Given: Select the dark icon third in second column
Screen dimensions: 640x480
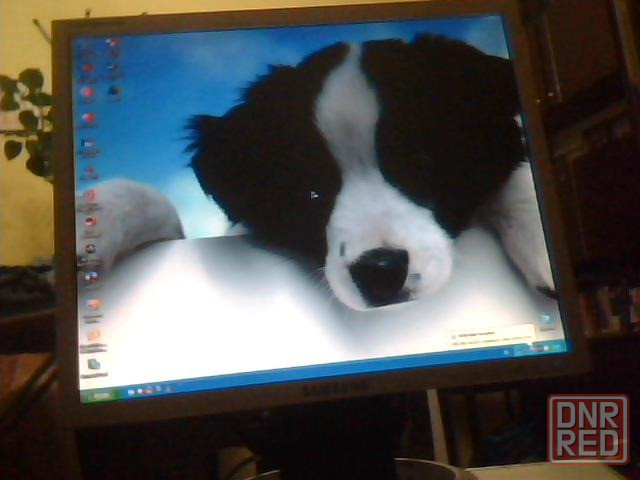Looking at the screenshot, I should pos(113,91).
